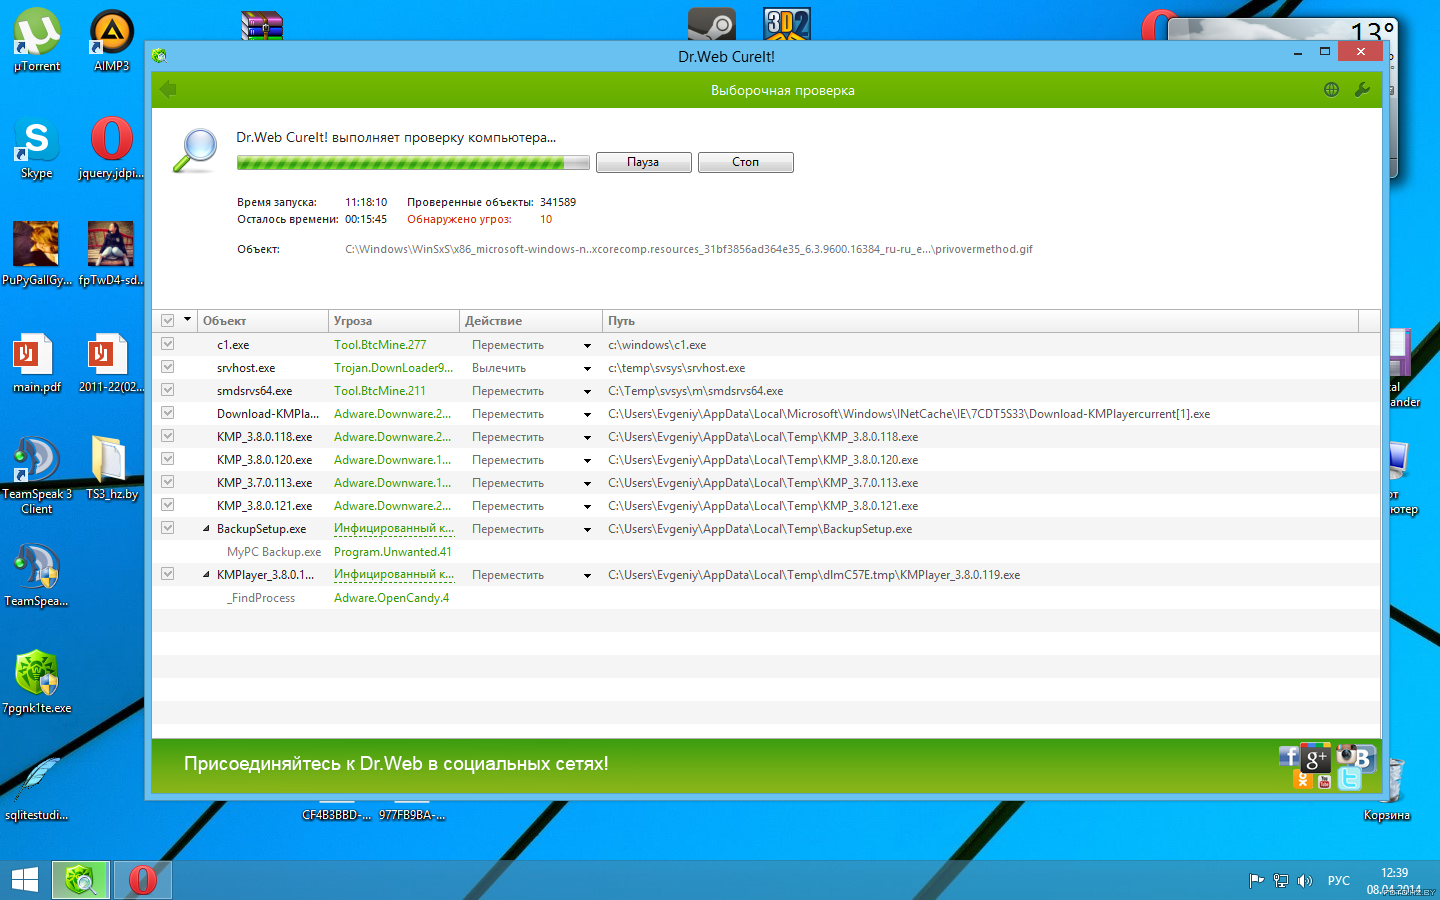Open the Windows Start button

pos(24,880)
